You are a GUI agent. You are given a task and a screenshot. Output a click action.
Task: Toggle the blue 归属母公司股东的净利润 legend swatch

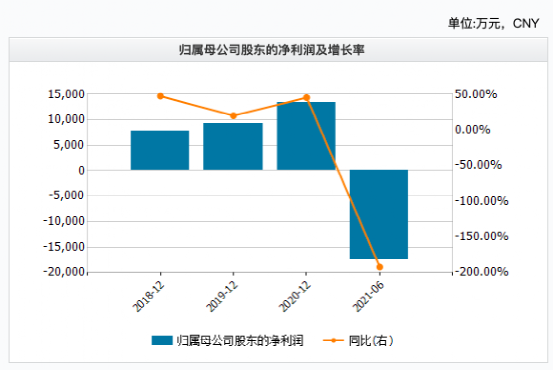(x=162, y=340)
